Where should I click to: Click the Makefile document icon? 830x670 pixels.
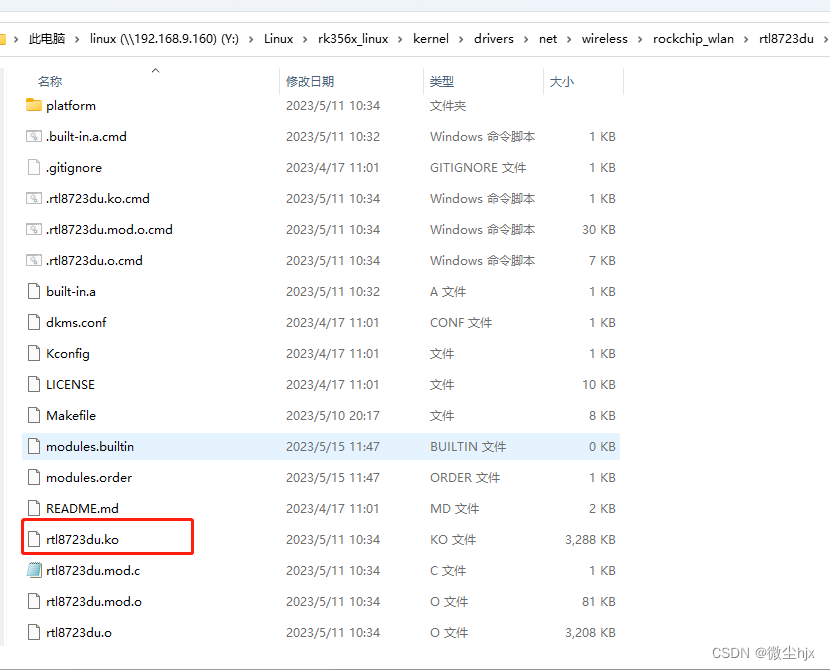33,415
